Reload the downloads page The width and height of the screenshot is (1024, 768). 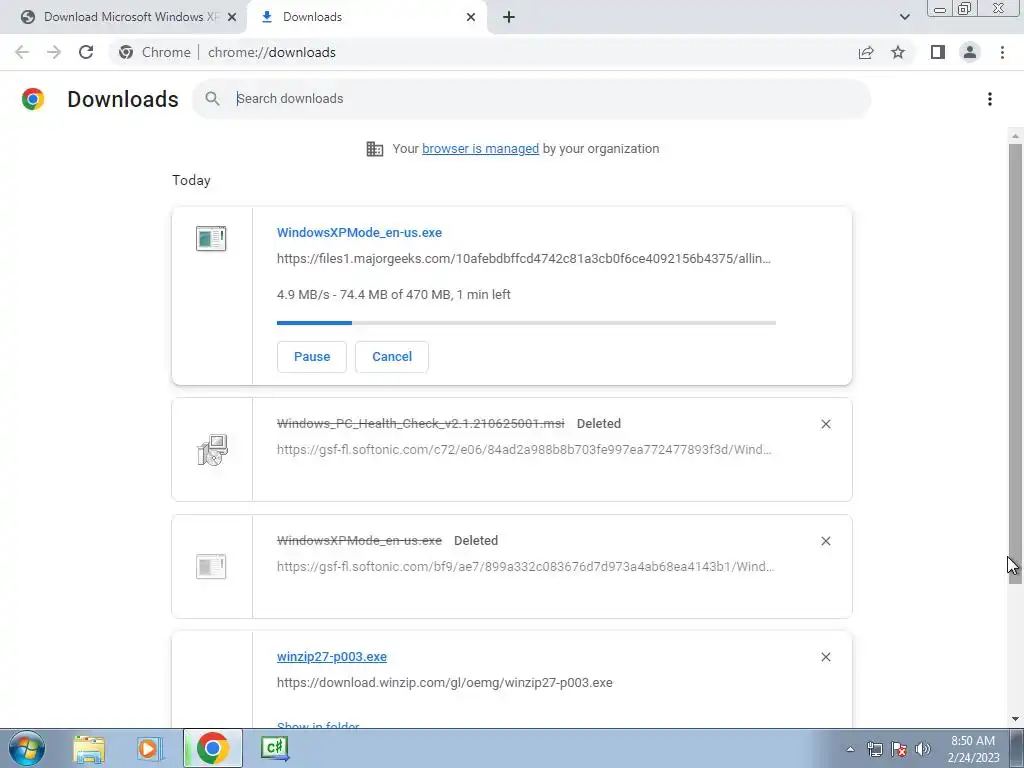click(x=86, y=52)
